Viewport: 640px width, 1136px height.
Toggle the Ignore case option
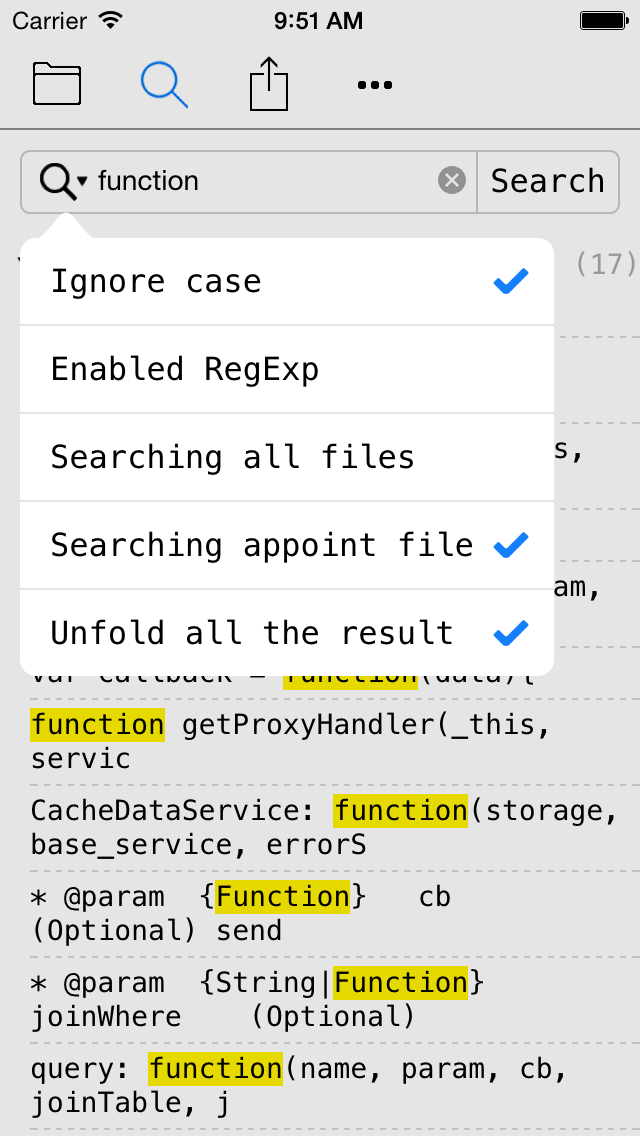[x=287, y=282]
